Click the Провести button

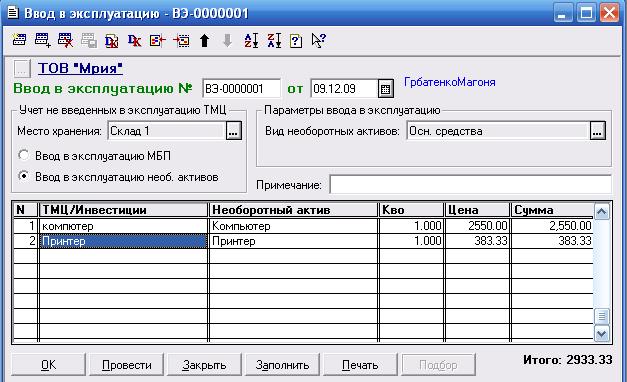pos(126,365)
